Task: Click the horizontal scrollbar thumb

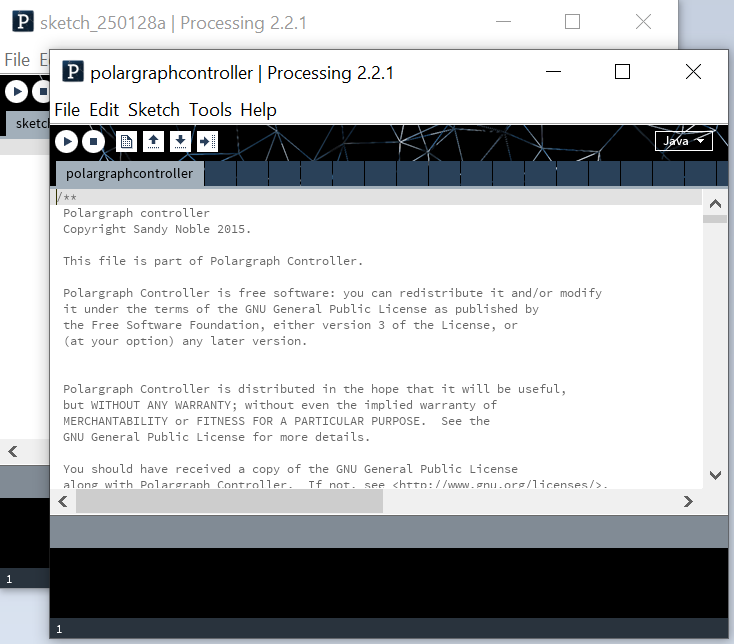Action: (229, 502)
